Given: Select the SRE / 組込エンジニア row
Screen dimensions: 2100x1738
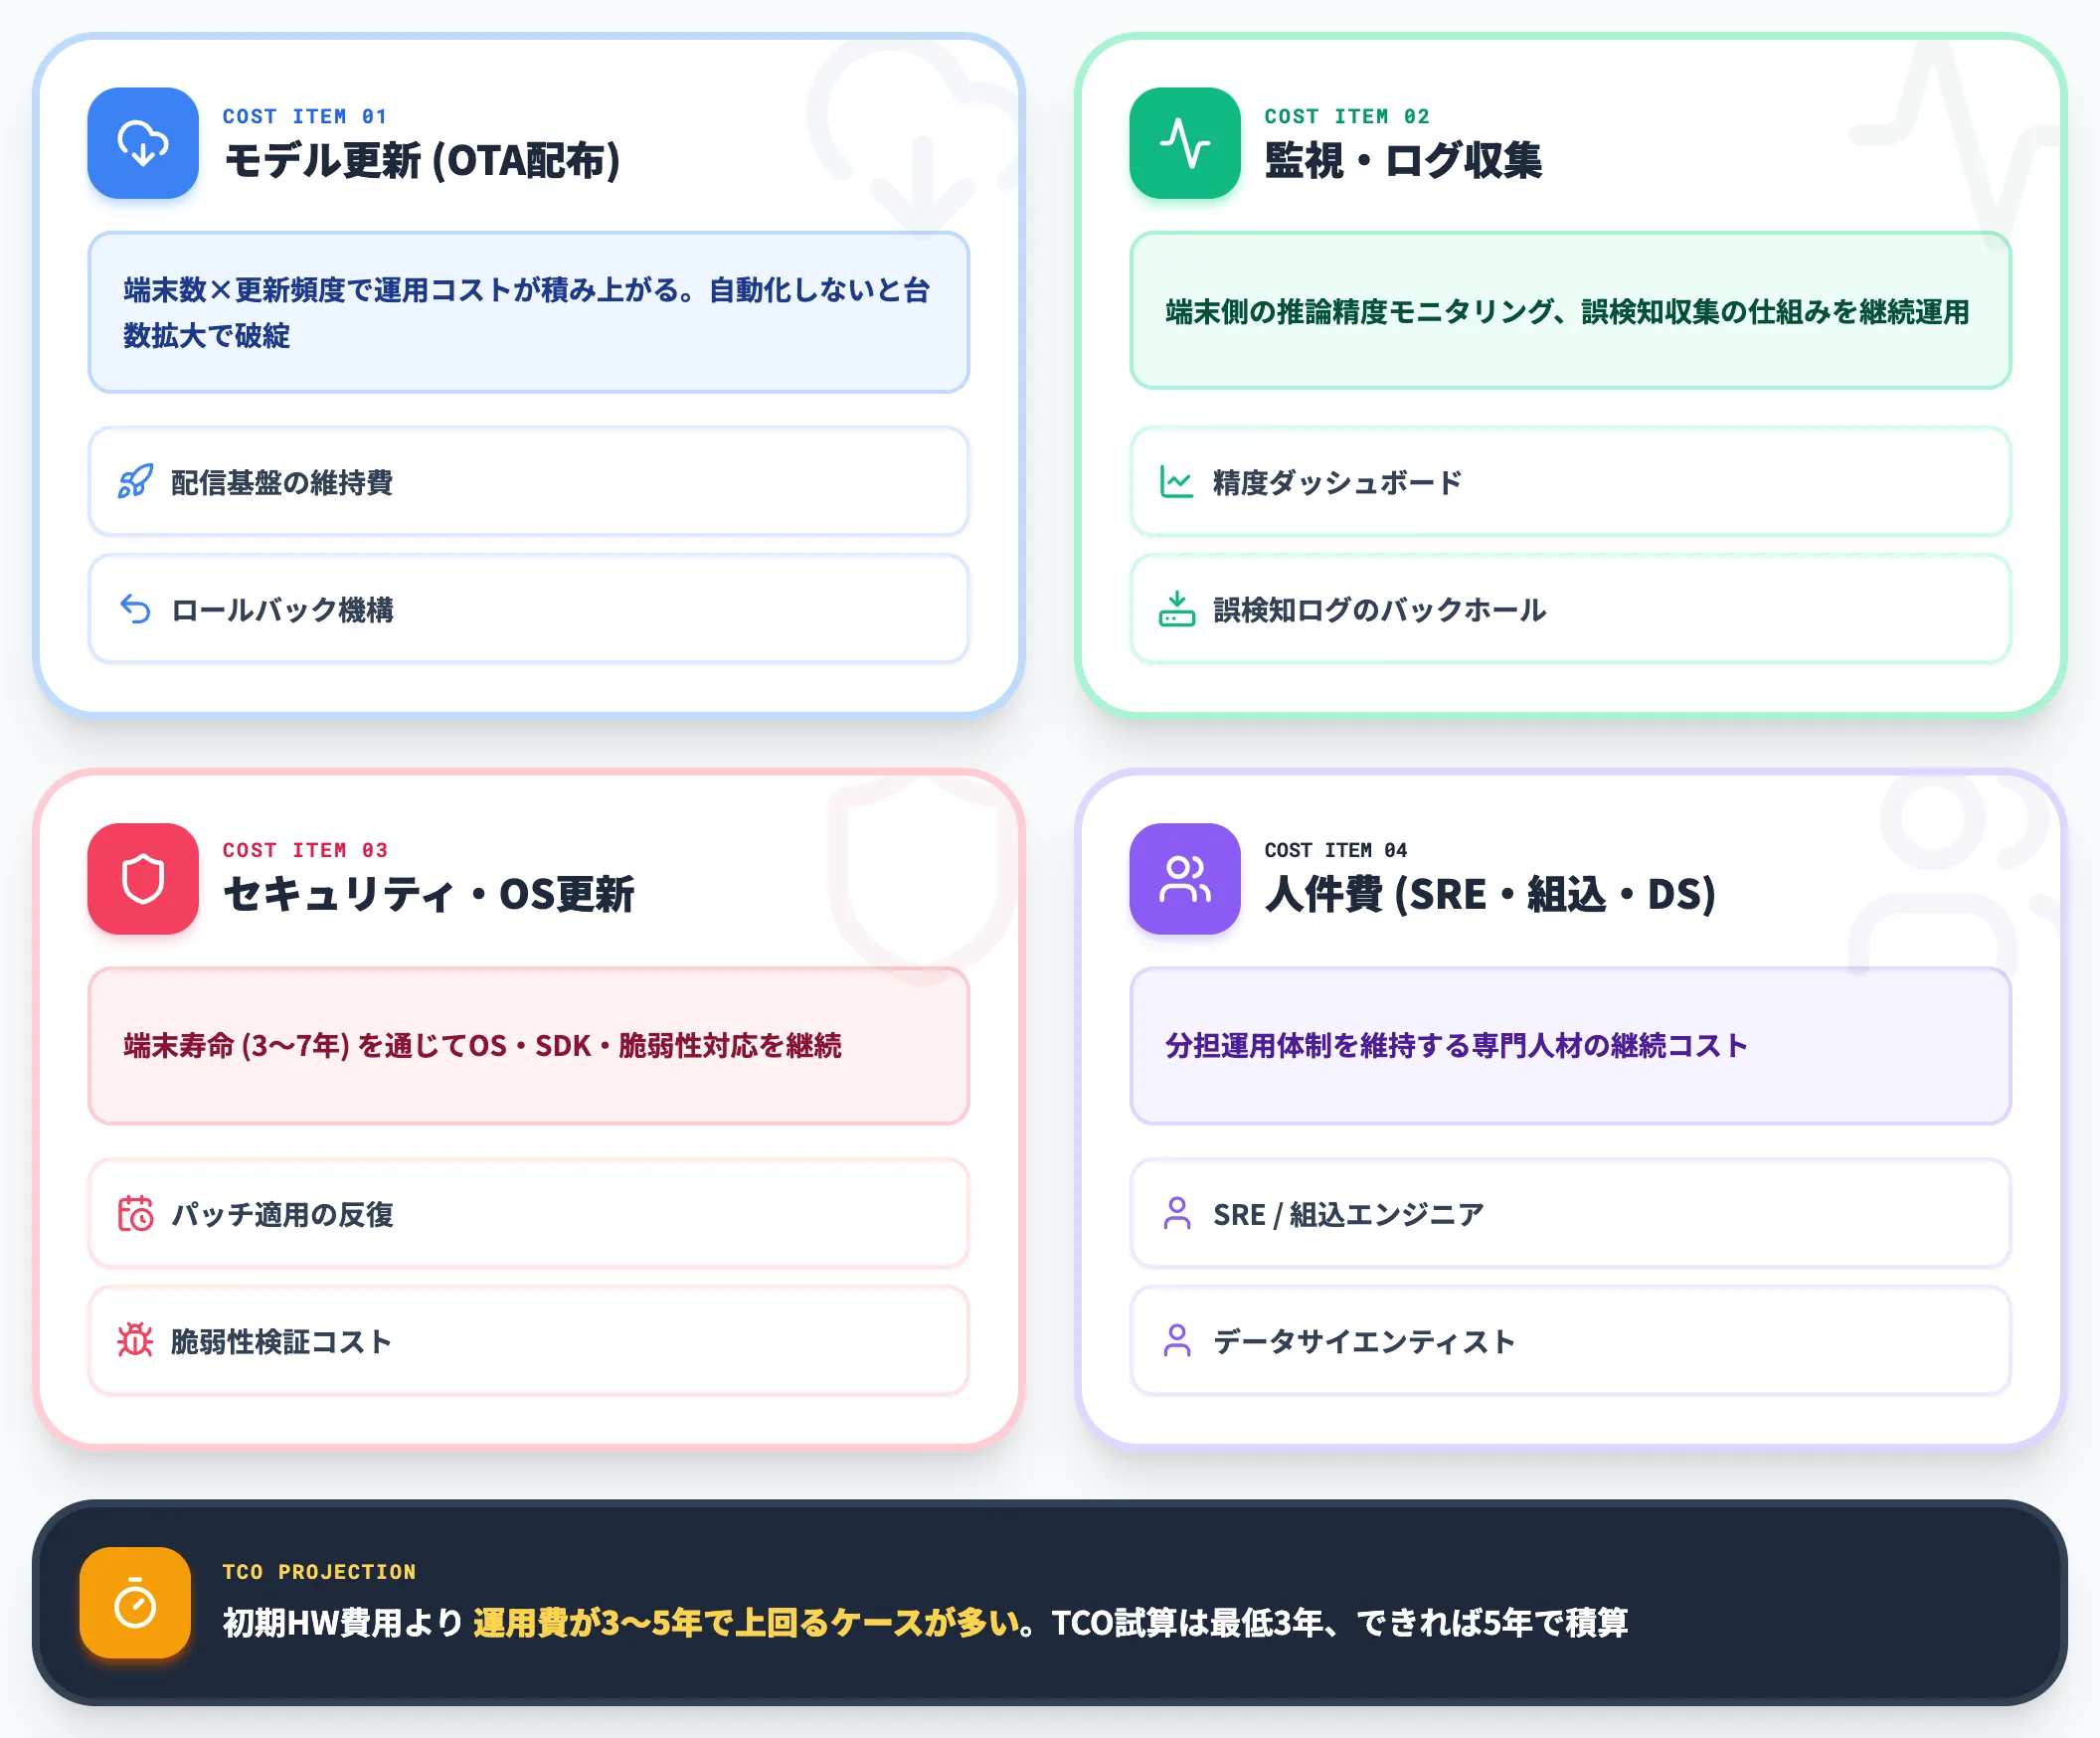Looking at the screenshot, I should pyautogui.click(x=1571, y=1214).
